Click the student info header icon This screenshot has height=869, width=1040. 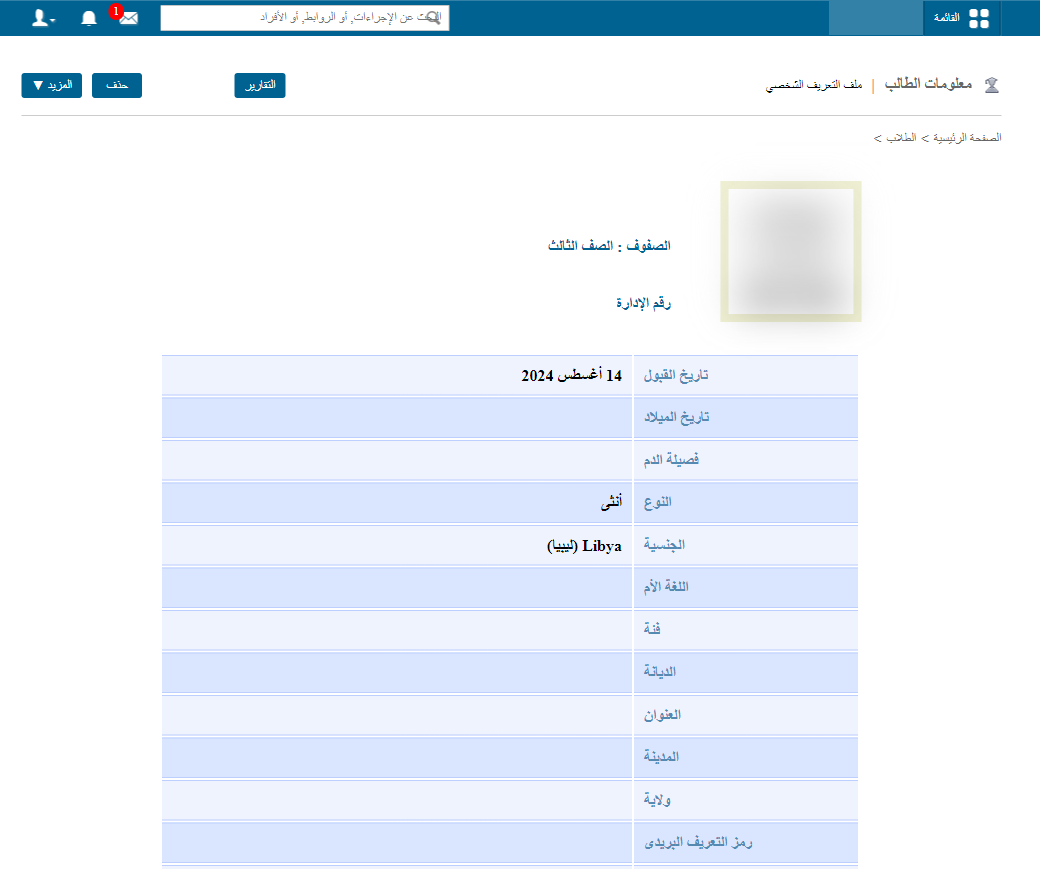[992, 85]
